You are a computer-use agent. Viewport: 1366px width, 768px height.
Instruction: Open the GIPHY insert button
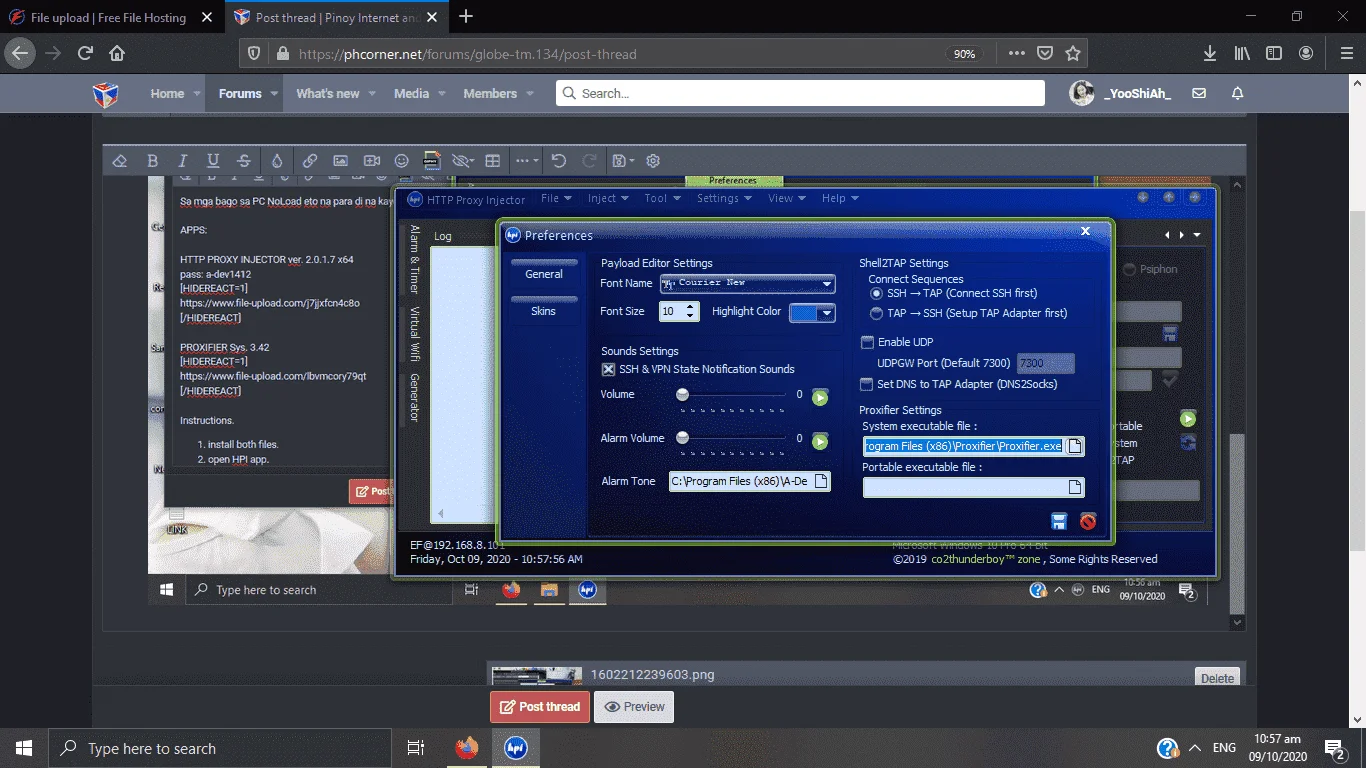pos(432,161)
